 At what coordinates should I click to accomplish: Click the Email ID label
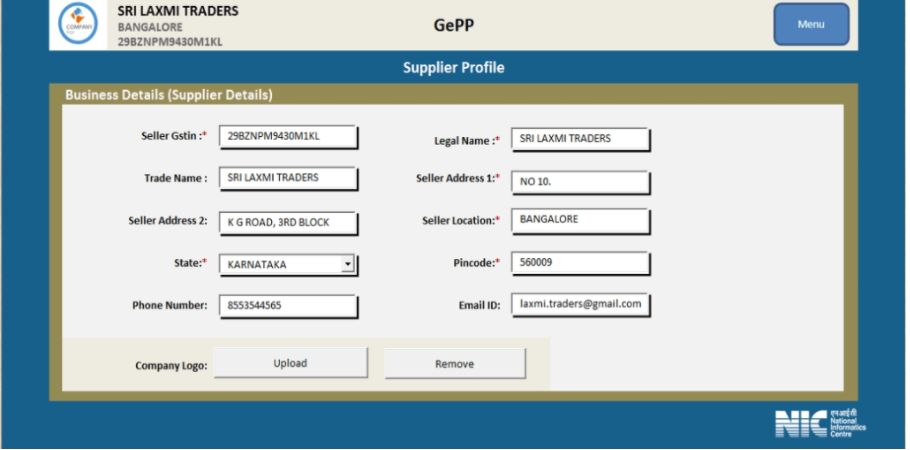(479, 305)
